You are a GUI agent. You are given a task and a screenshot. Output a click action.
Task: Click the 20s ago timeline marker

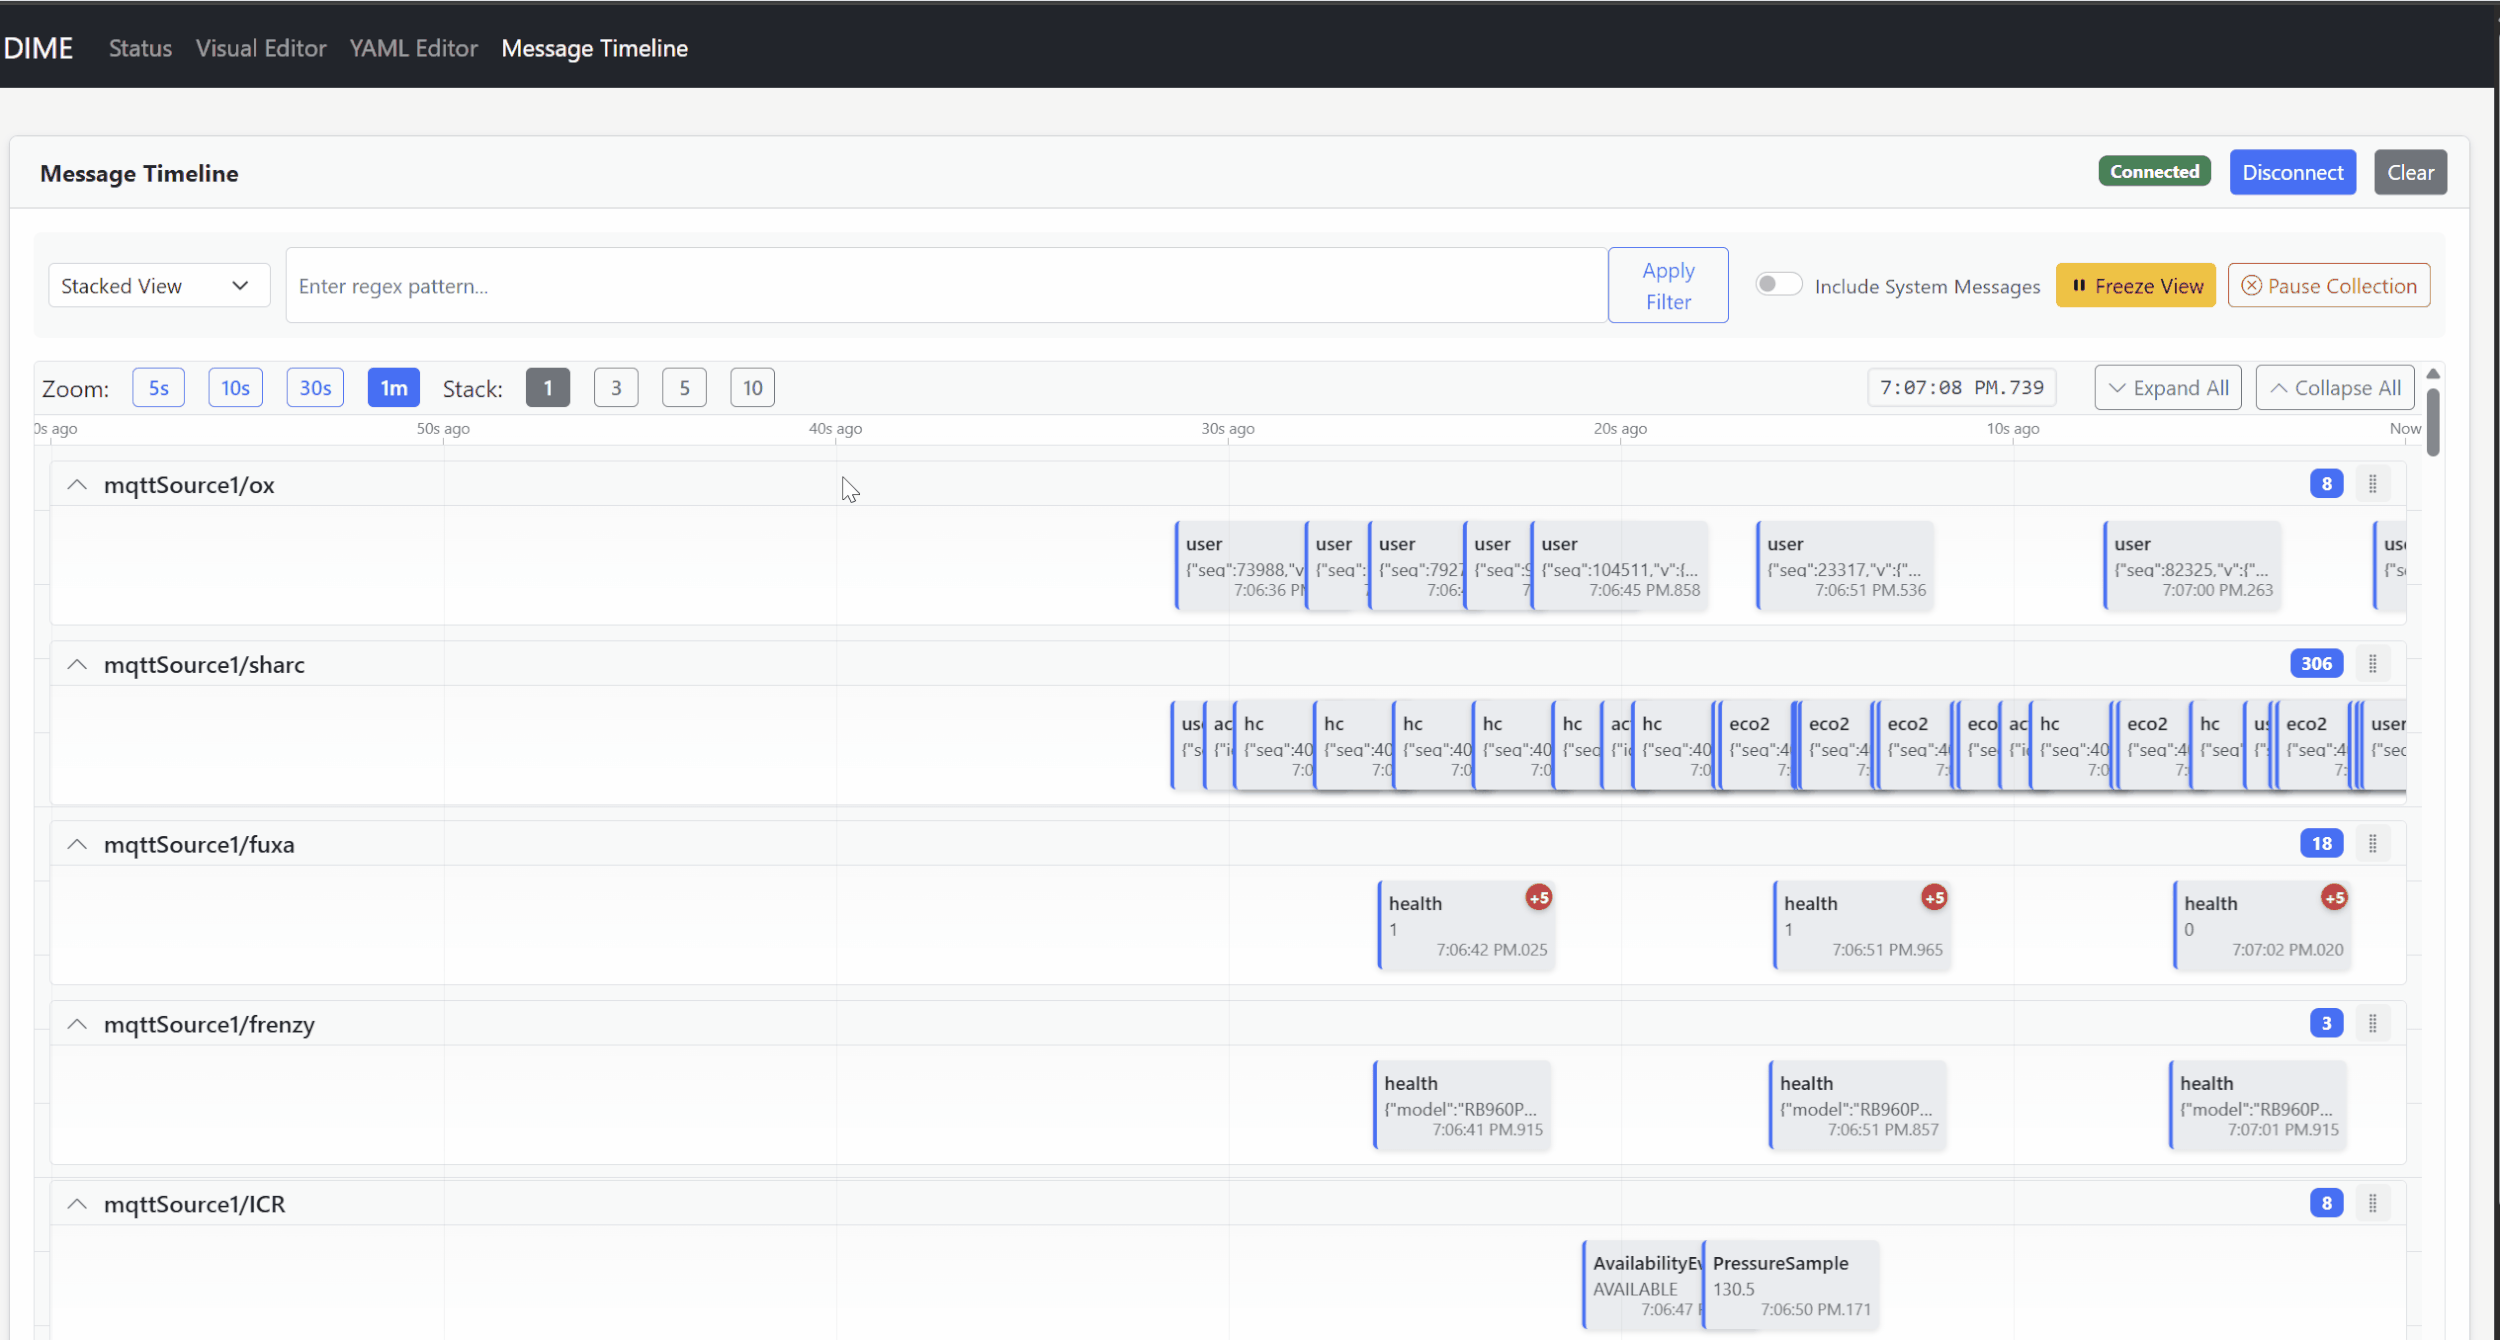1620,428
